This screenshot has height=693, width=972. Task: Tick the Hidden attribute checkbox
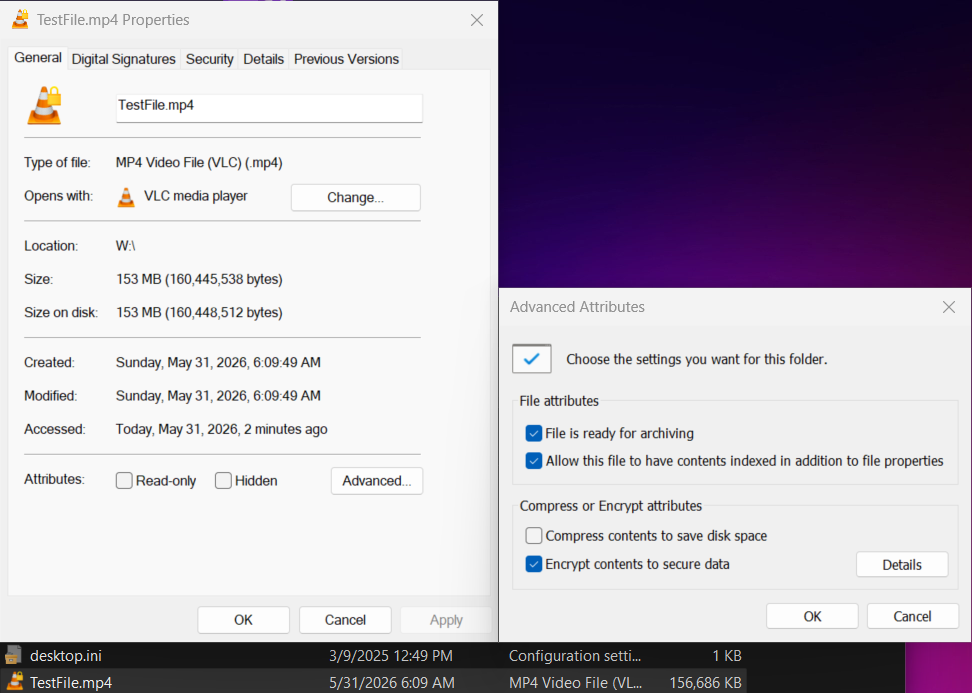coord(223,480)
